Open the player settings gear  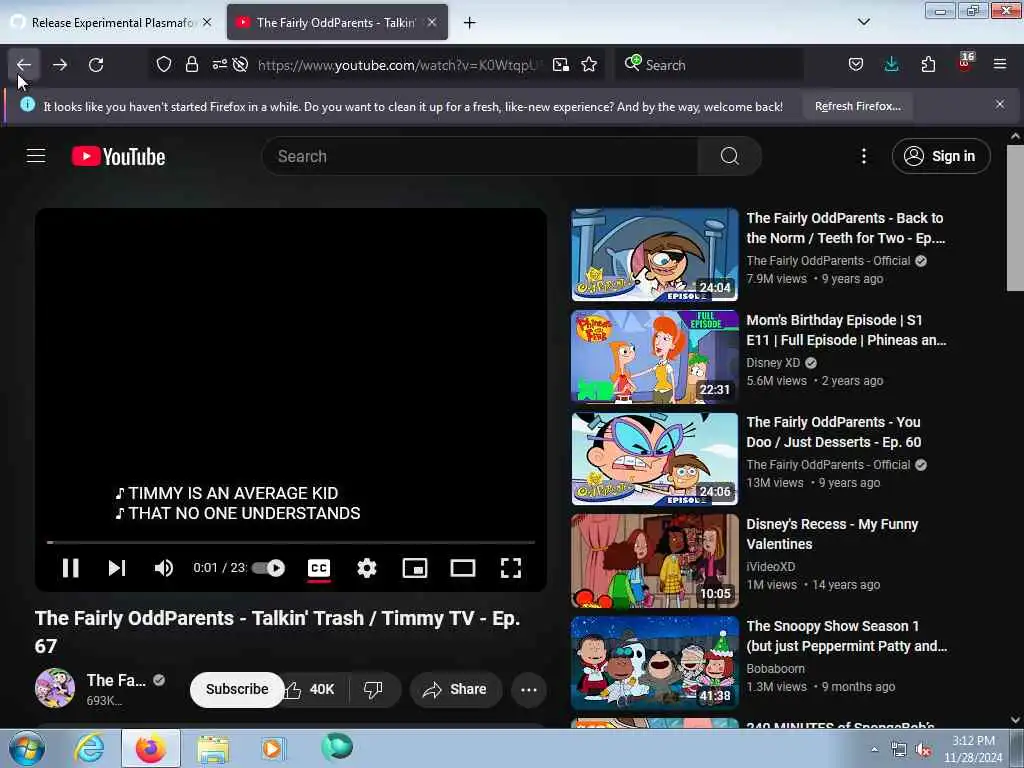pyautogui.click(x=366, y=568)
